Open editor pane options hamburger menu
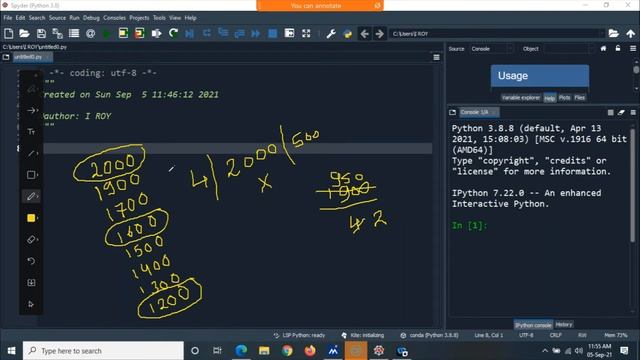 point(436,58)
